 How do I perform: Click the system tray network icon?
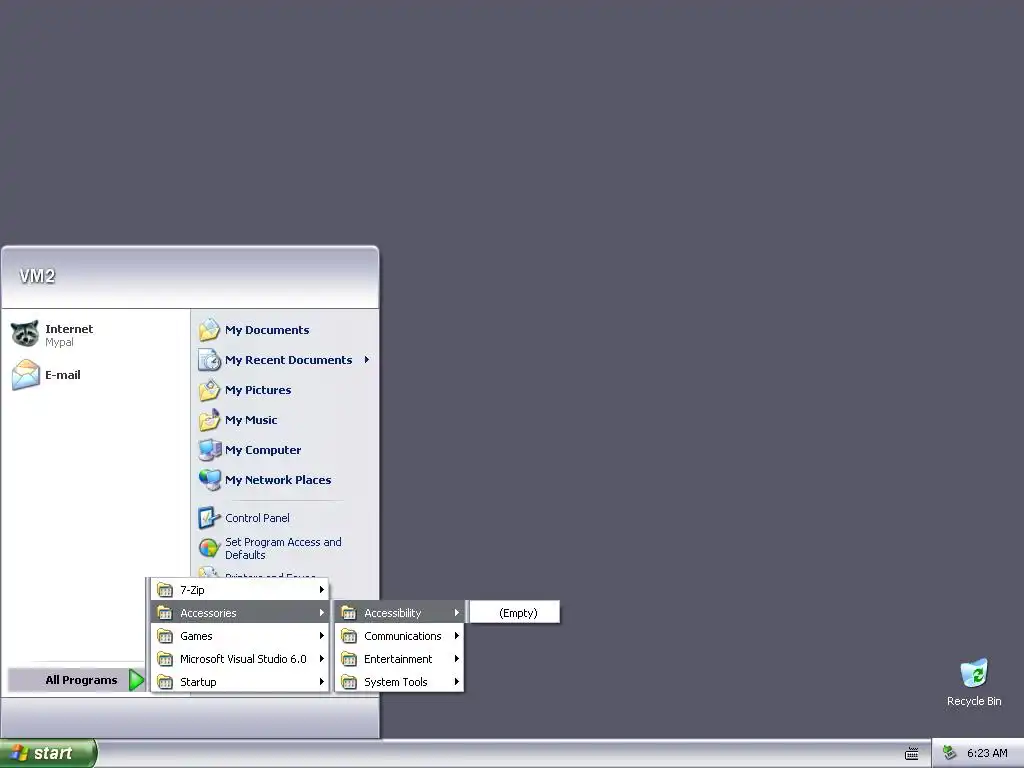click(950, 753)
